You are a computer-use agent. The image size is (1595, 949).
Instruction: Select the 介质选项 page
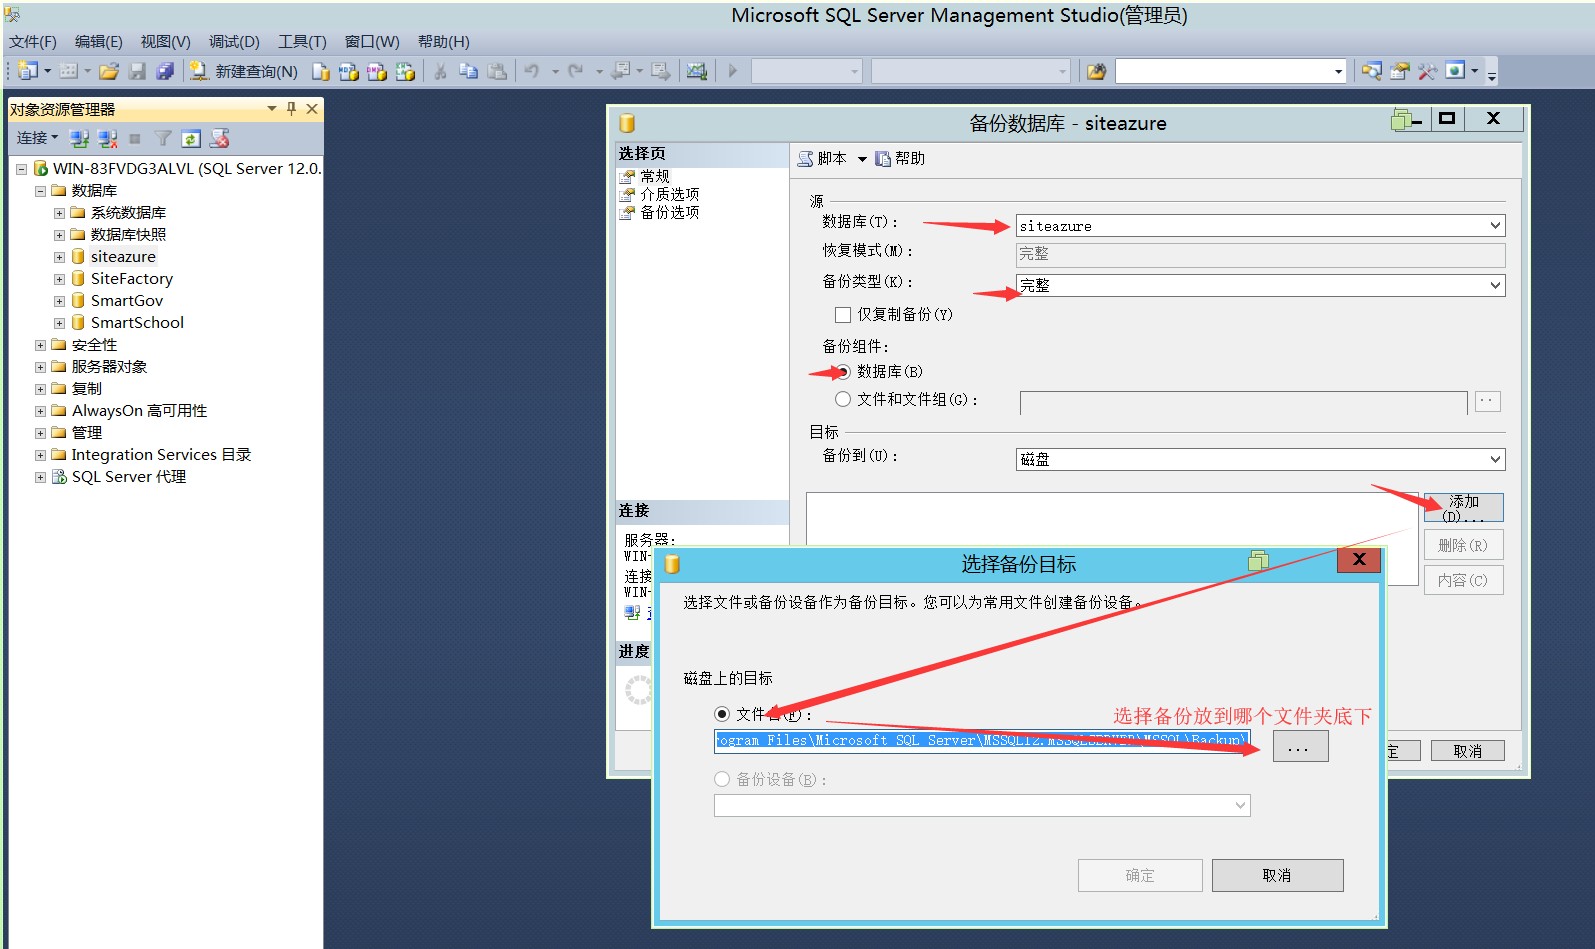(x=669, y=194)
